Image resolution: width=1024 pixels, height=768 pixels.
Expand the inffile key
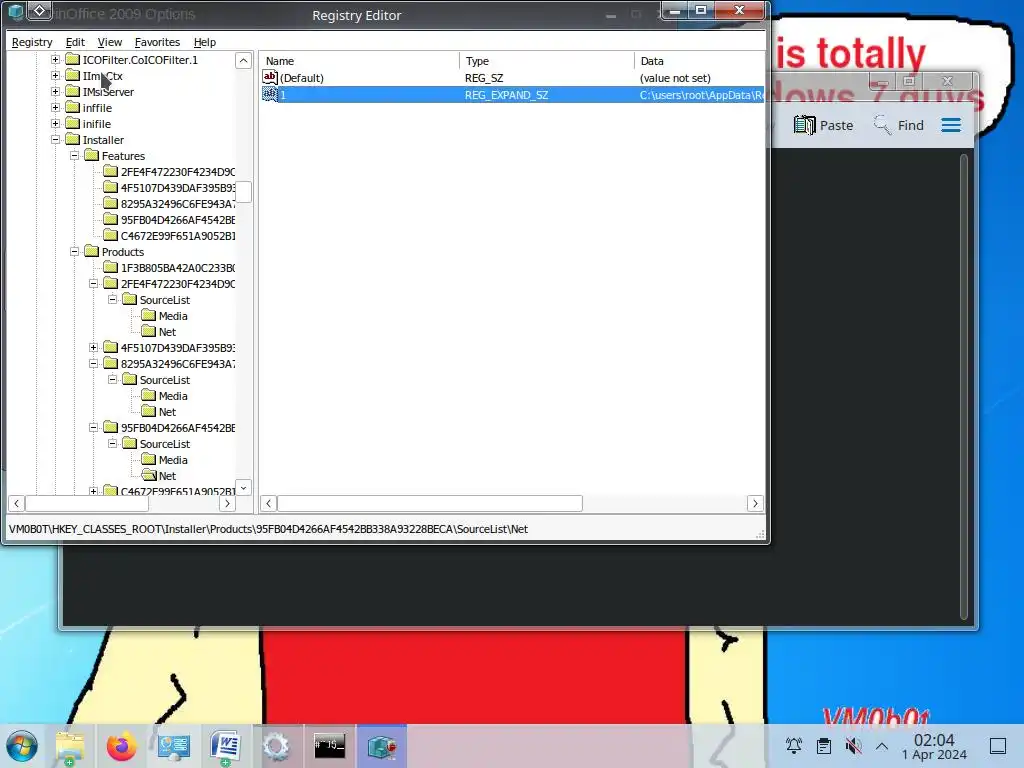coord(56,108)
